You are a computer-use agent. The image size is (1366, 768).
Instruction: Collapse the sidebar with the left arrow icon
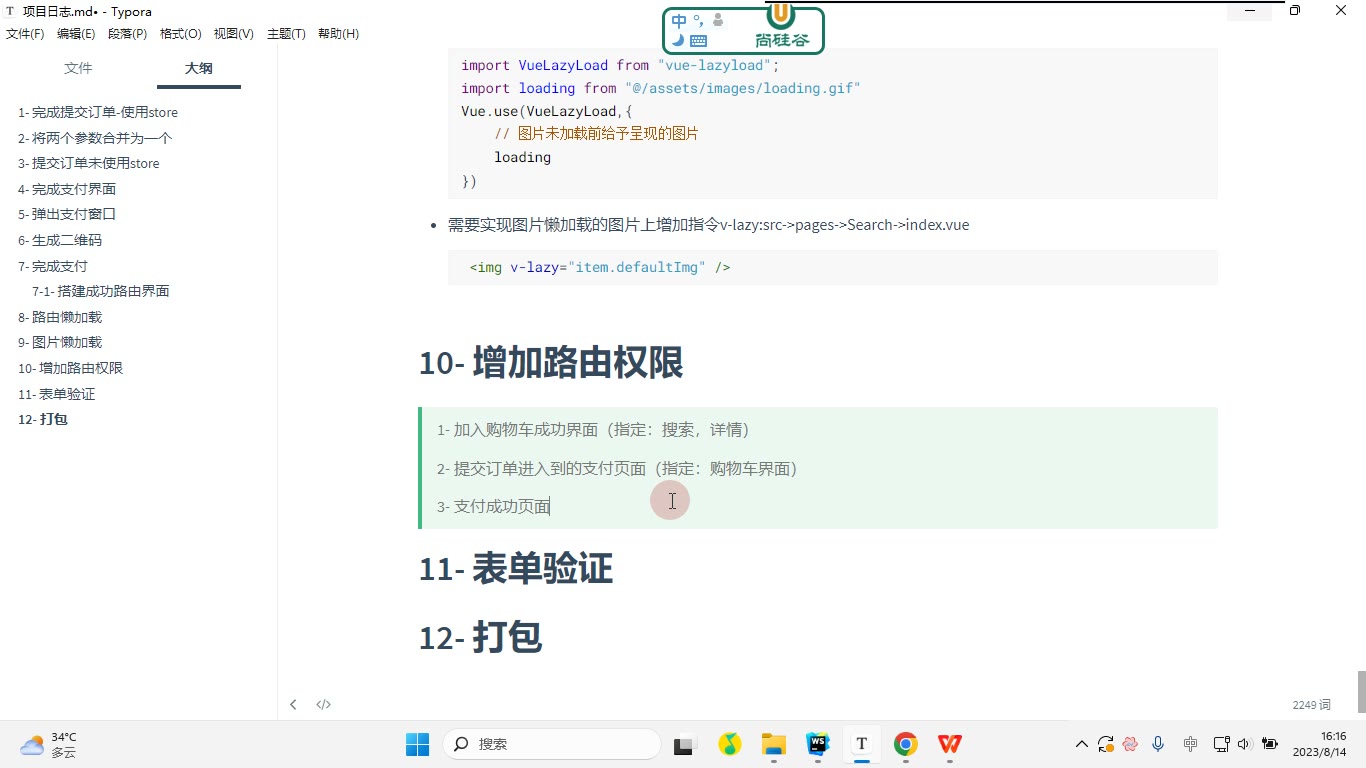point(293,704)
